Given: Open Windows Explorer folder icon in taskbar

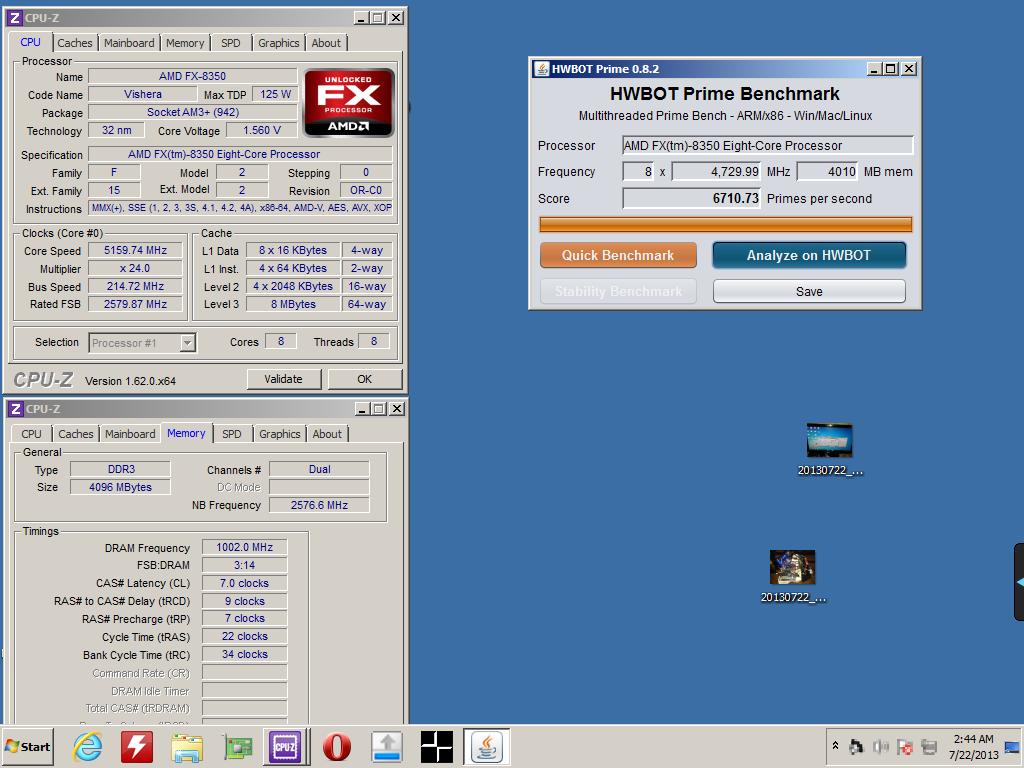Looking at the screenshot, I should coord(187,746).
